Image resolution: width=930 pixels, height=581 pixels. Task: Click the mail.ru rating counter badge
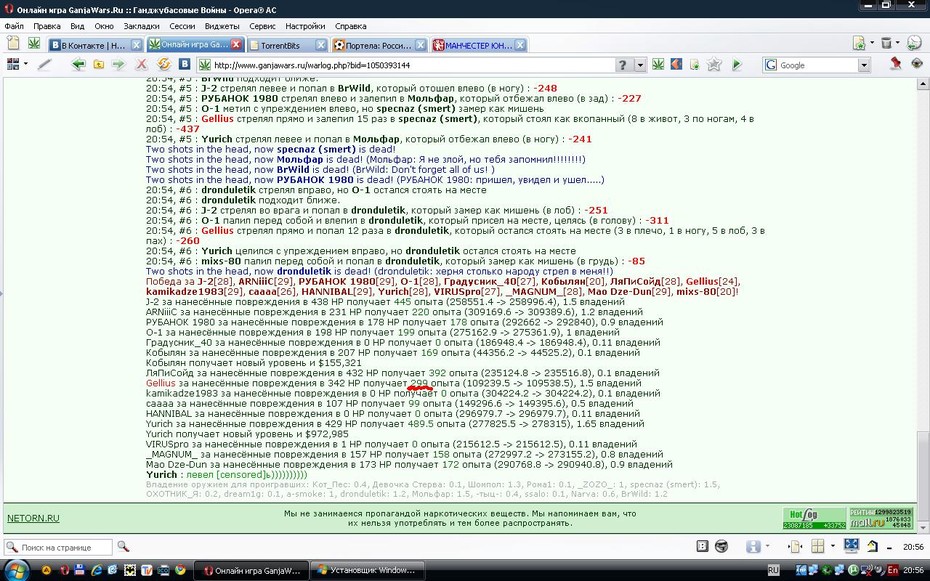click(880, 518)
